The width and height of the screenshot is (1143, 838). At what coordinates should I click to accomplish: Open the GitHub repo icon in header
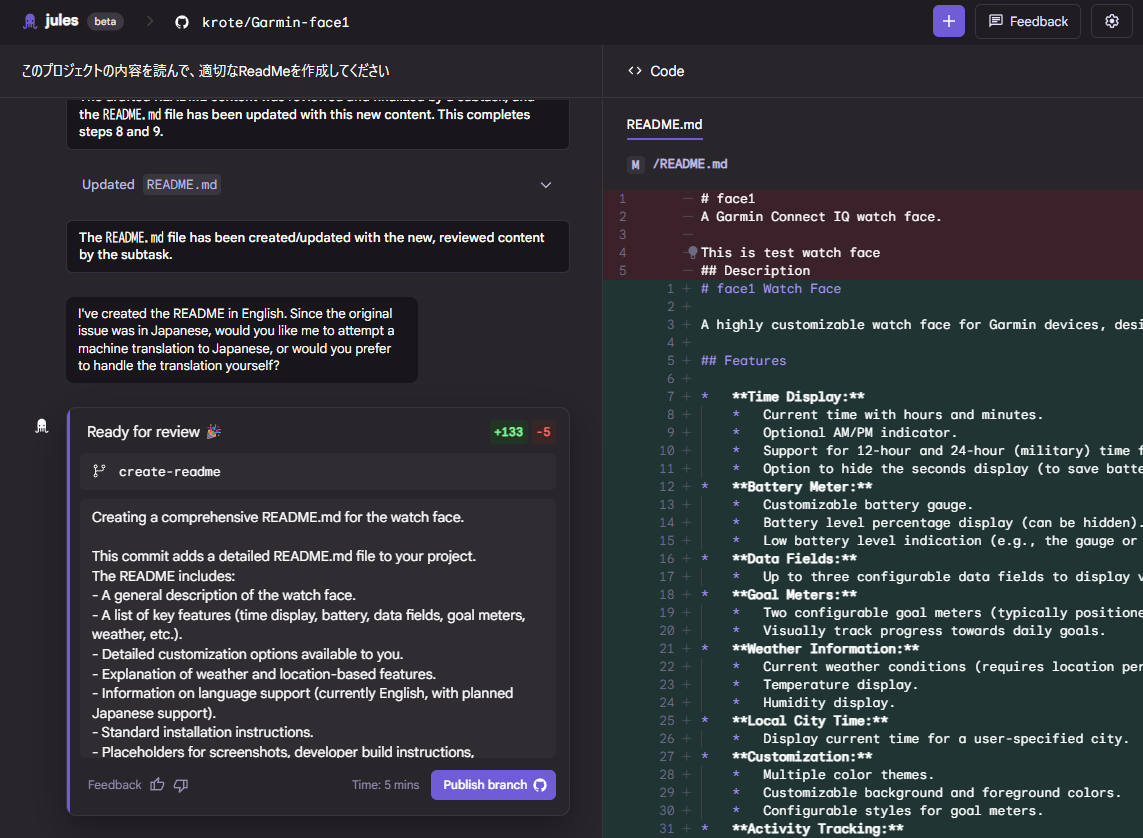[182, 23]
